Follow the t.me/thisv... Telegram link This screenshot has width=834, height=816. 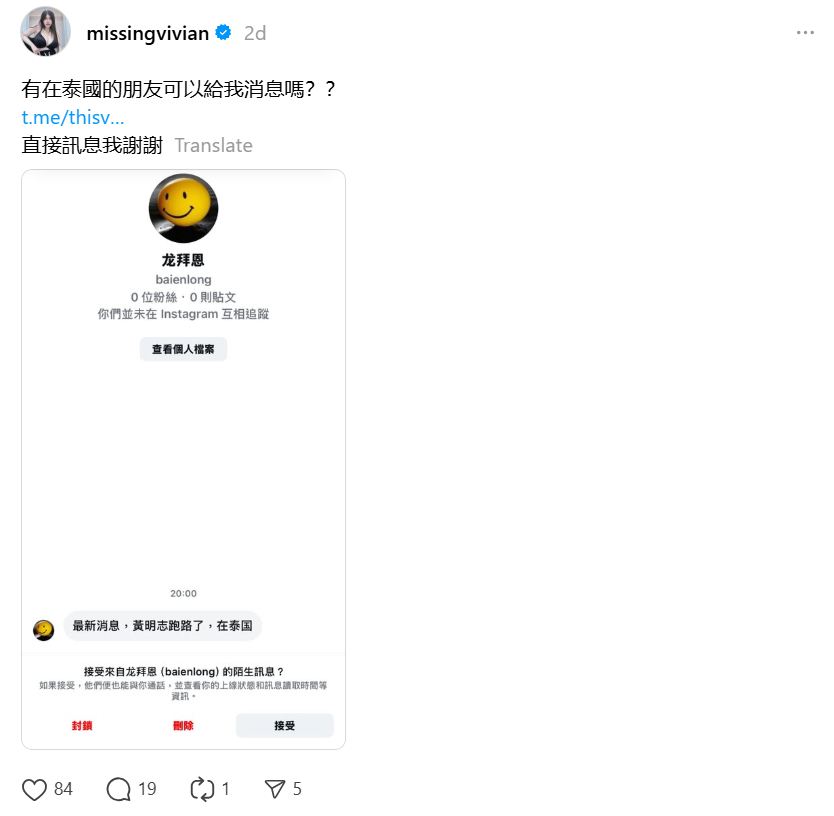click(73, 117)
